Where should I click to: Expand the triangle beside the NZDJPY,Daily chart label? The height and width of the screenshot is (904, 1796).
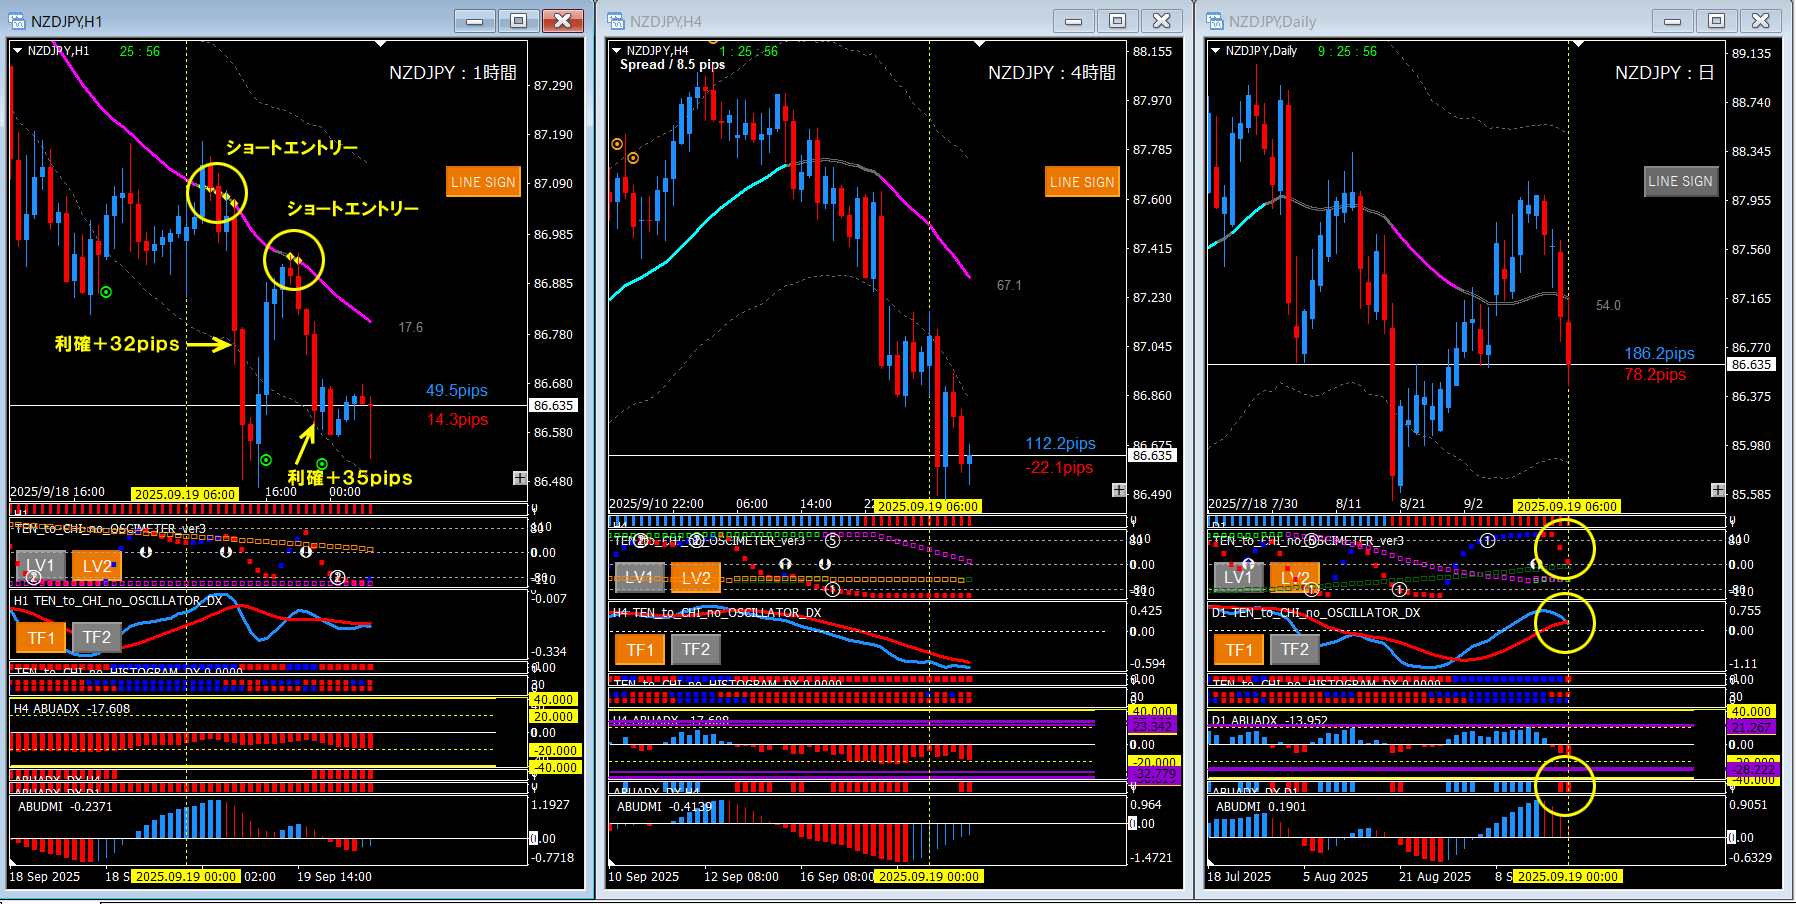click(x=1215, y=50)
